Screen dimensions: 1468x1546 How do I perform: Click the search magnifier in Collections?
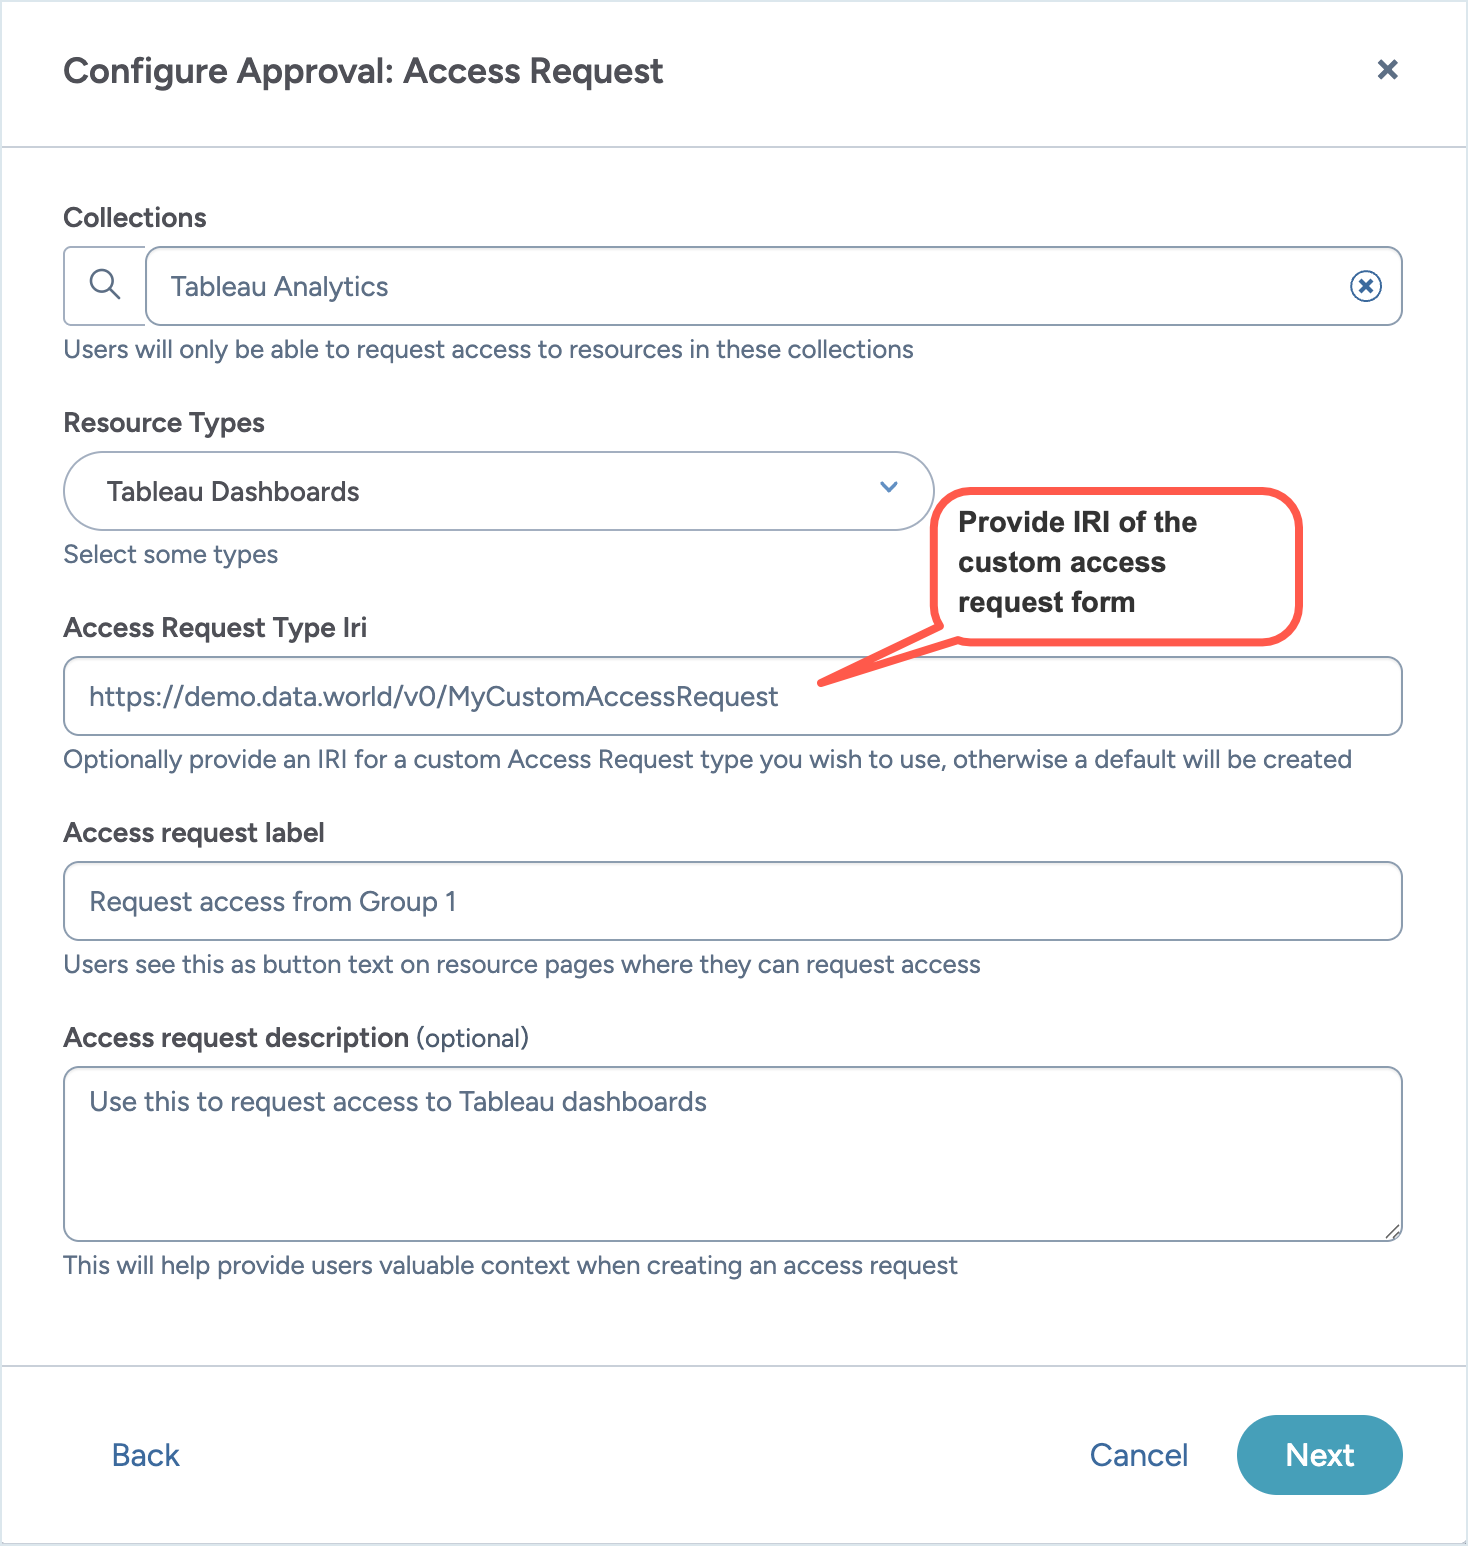click(104, 286)
